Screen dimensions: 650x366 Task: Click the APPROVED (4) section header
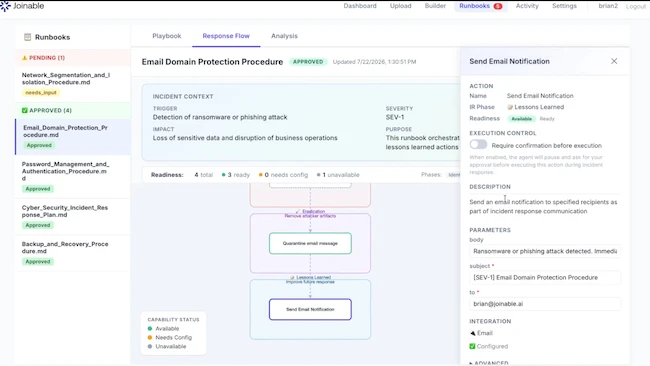[x=73, y=110]
